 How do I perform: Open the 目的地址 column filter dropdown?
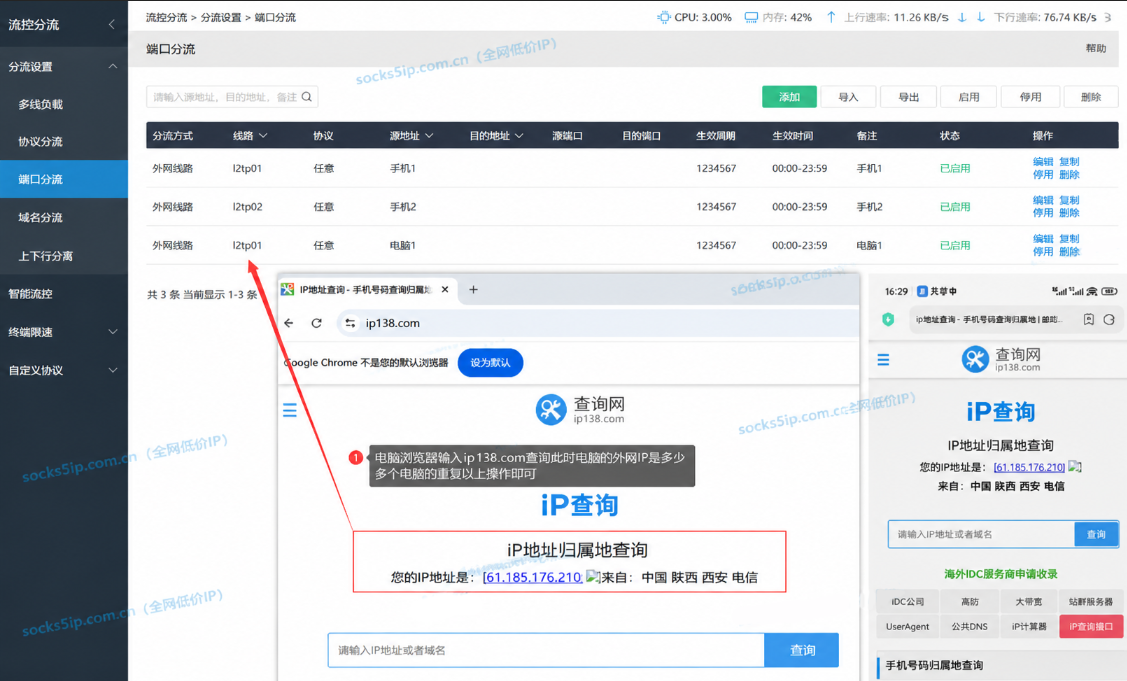point(519,135)
